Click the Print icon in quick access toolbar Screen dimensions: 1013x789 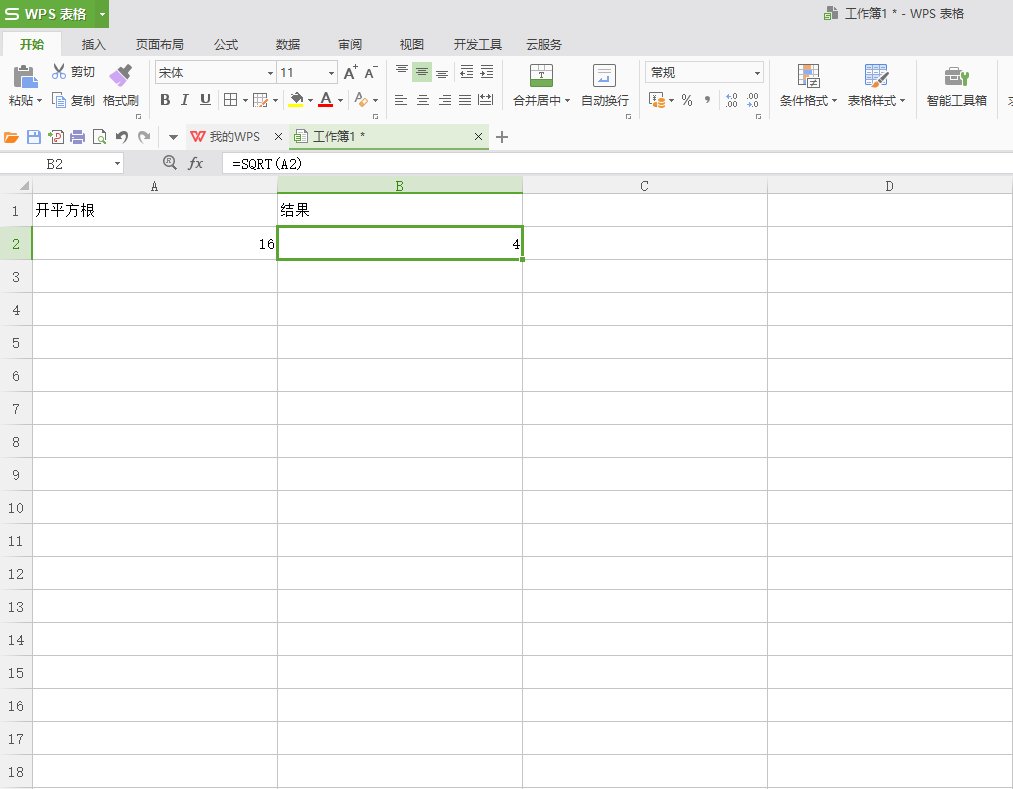coord(77,137)
